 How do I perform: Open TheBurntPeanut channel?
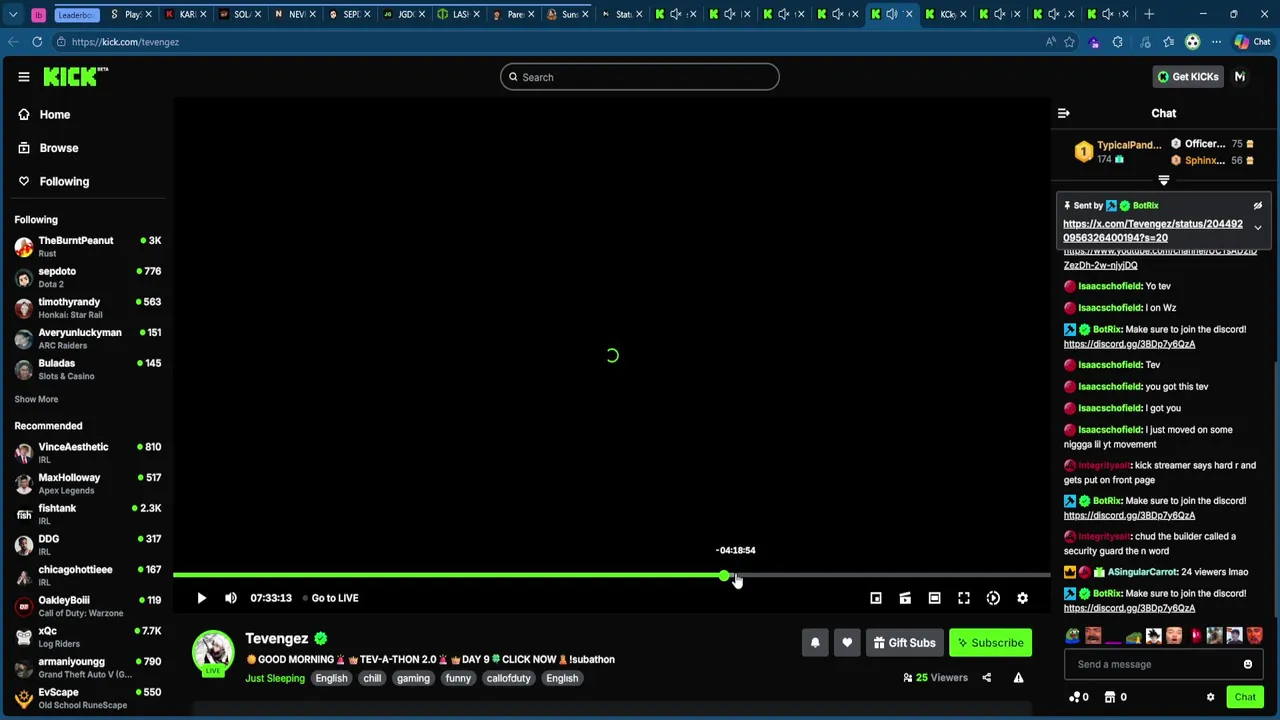(x=88, y=247)
